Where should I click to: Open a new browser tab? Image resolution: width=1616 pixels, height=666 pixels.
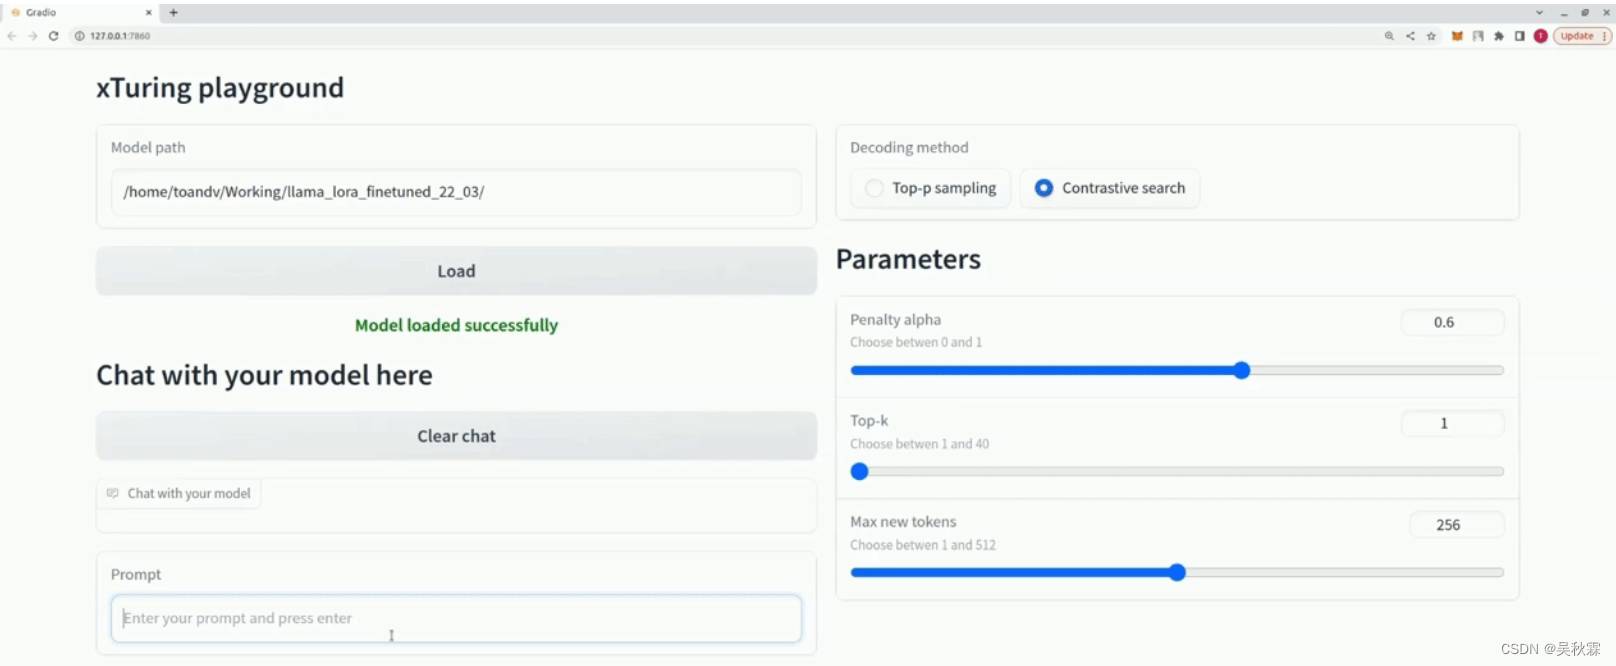click(x=173, y=13)
